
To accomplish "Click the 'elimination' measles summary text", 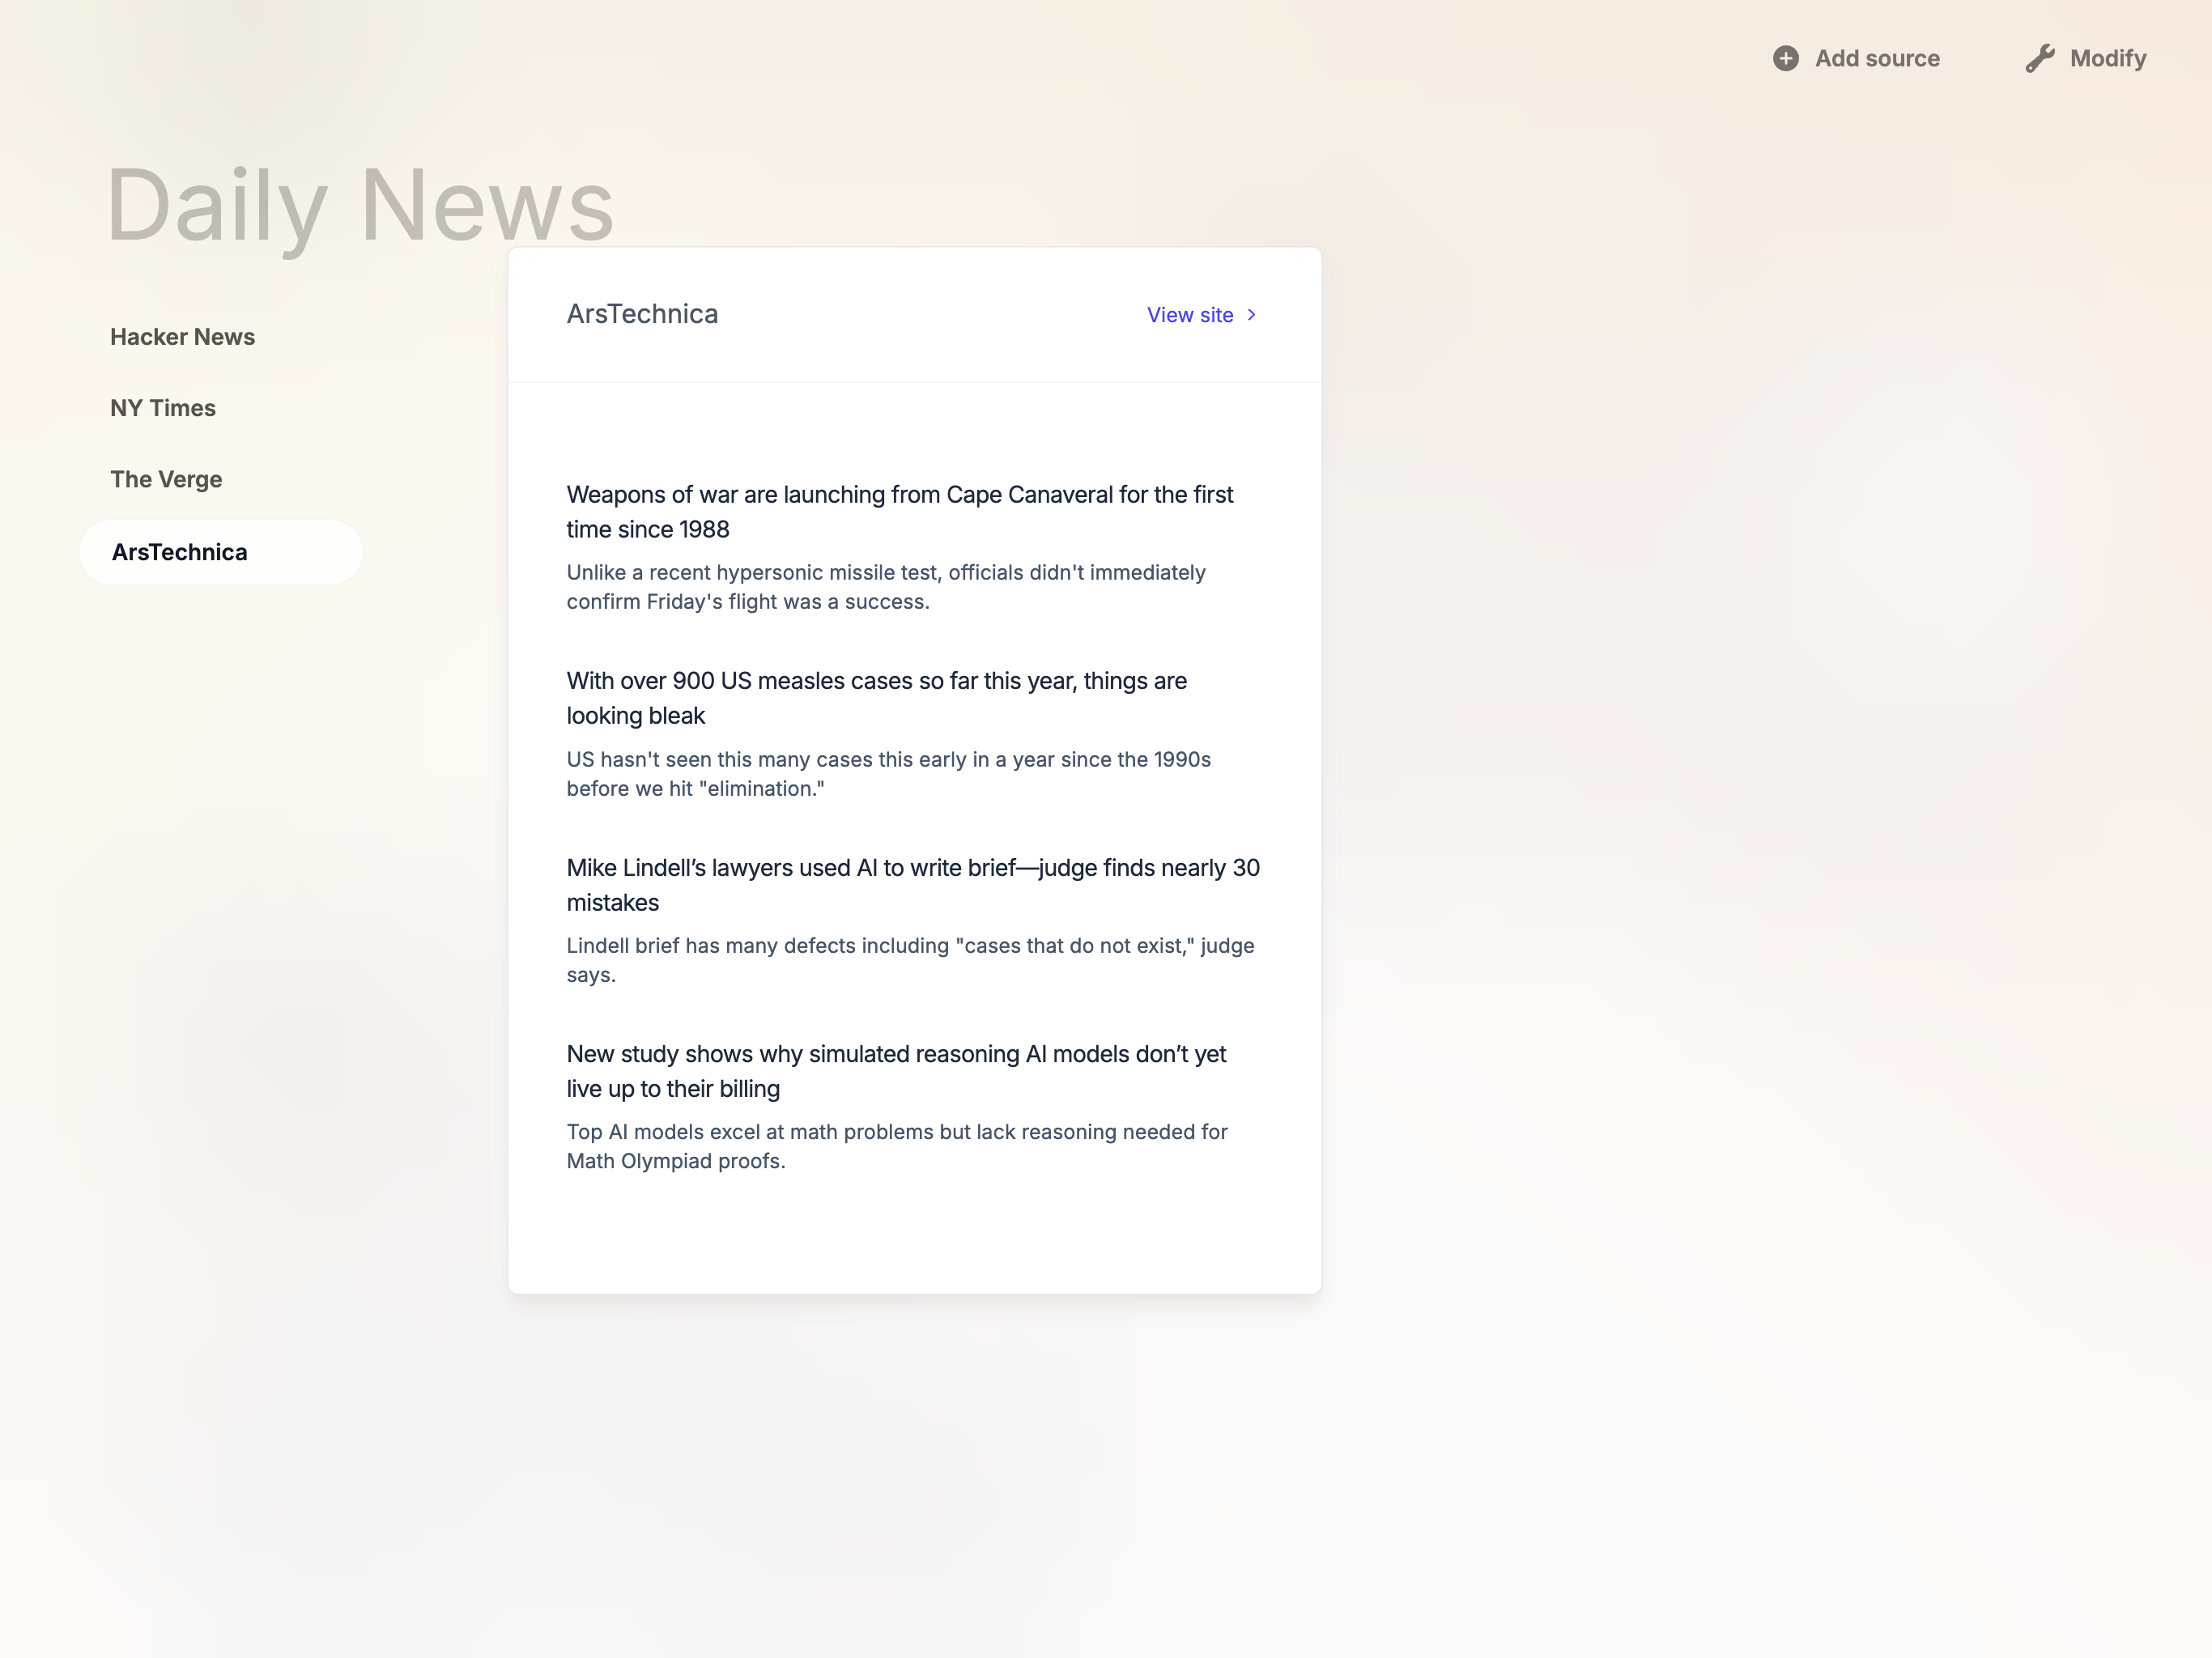I will pos(889,774).
